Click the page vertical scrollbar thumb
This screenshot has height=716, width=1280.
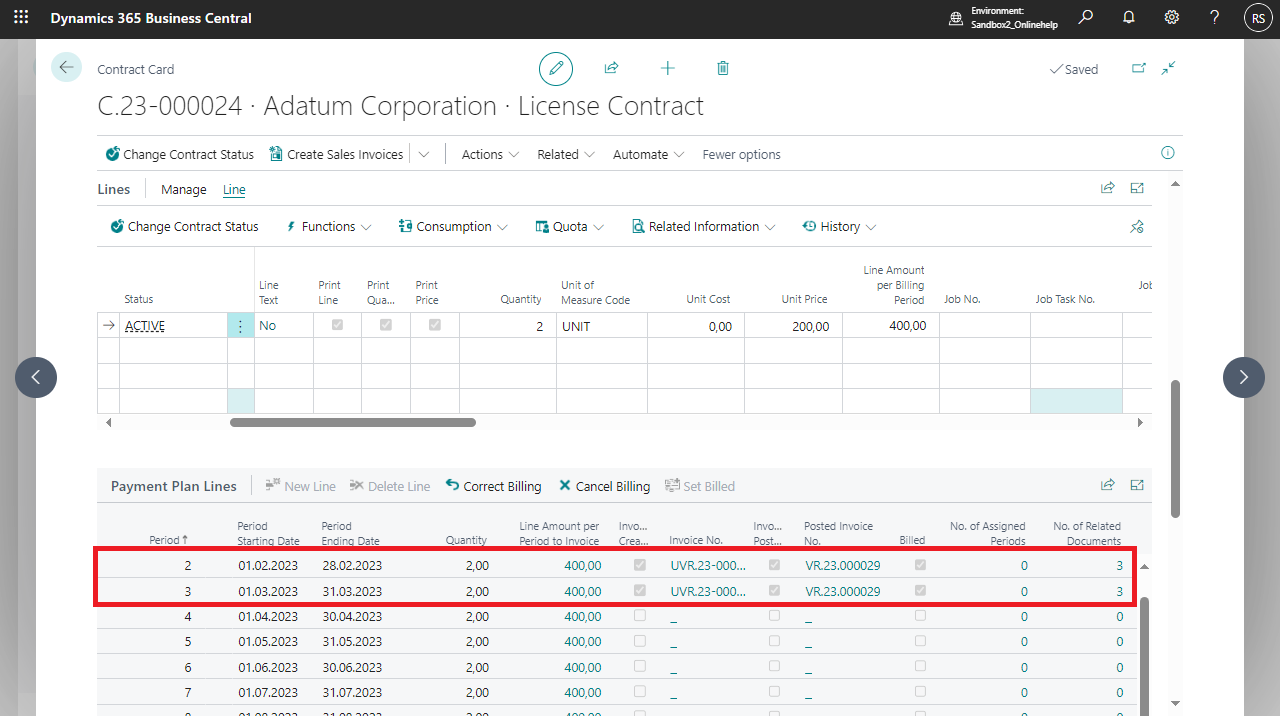(1175, 448)
